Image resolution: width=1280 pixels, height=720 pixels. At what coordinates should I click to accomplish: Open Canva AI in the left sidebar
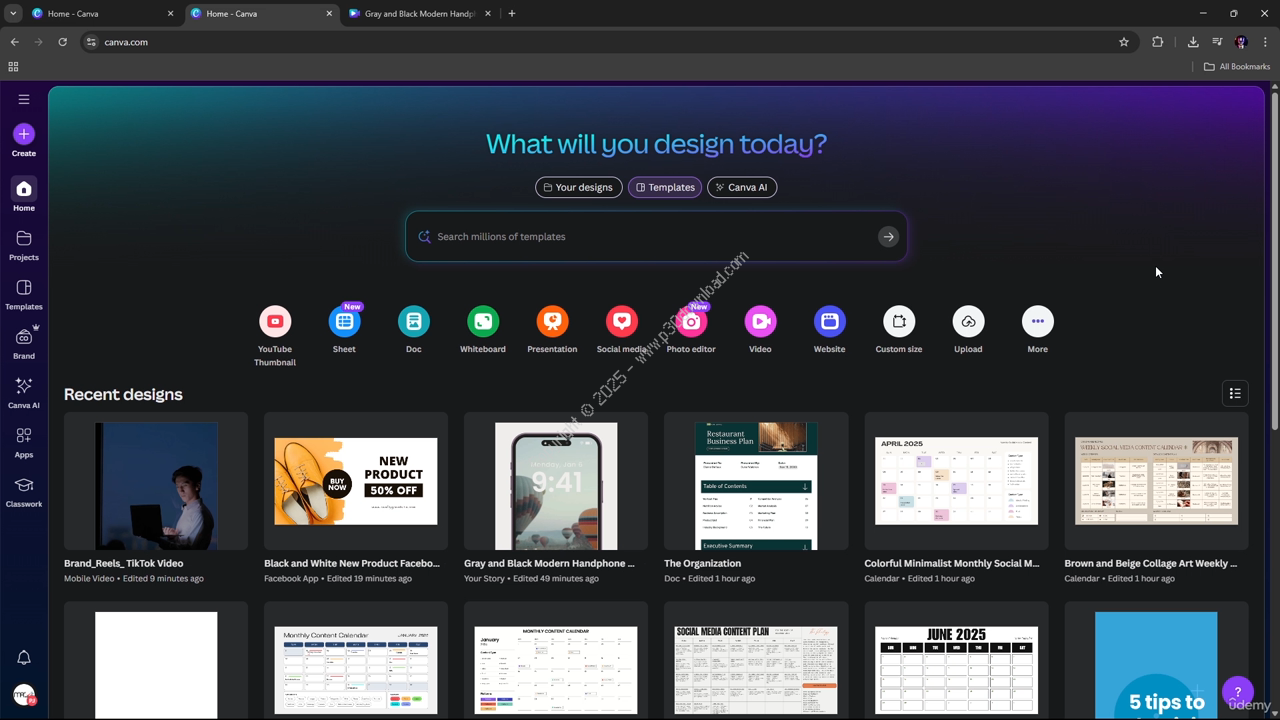point(24,392)
